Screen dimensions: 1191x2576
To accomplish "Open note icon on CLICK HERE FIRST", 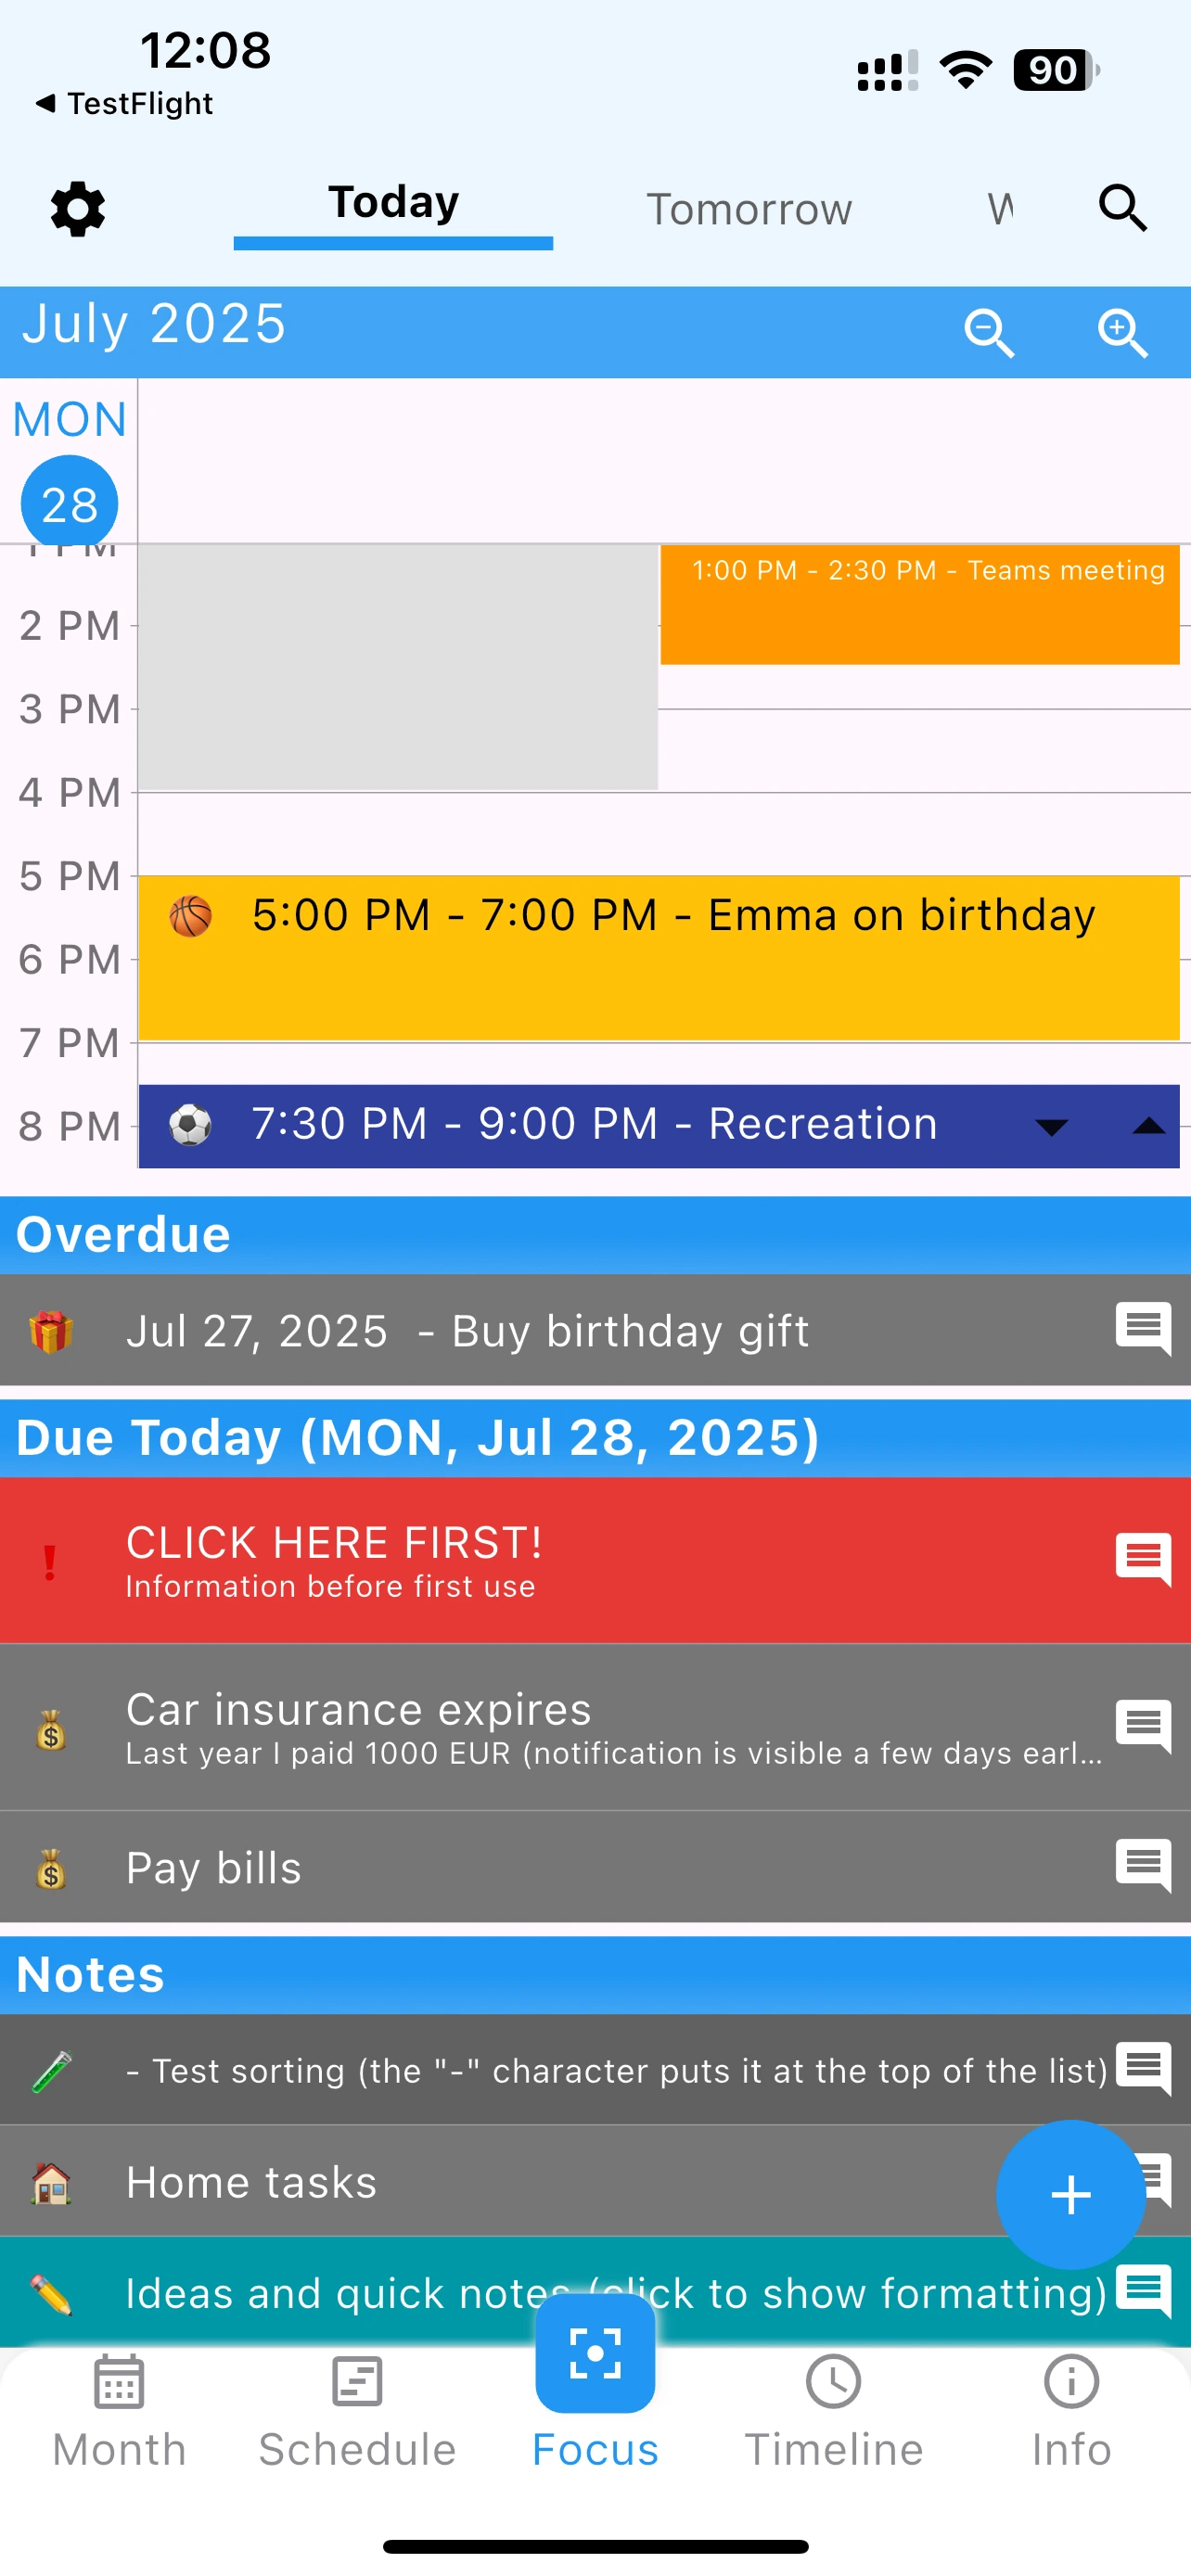I will [x=1143, y=1559].
